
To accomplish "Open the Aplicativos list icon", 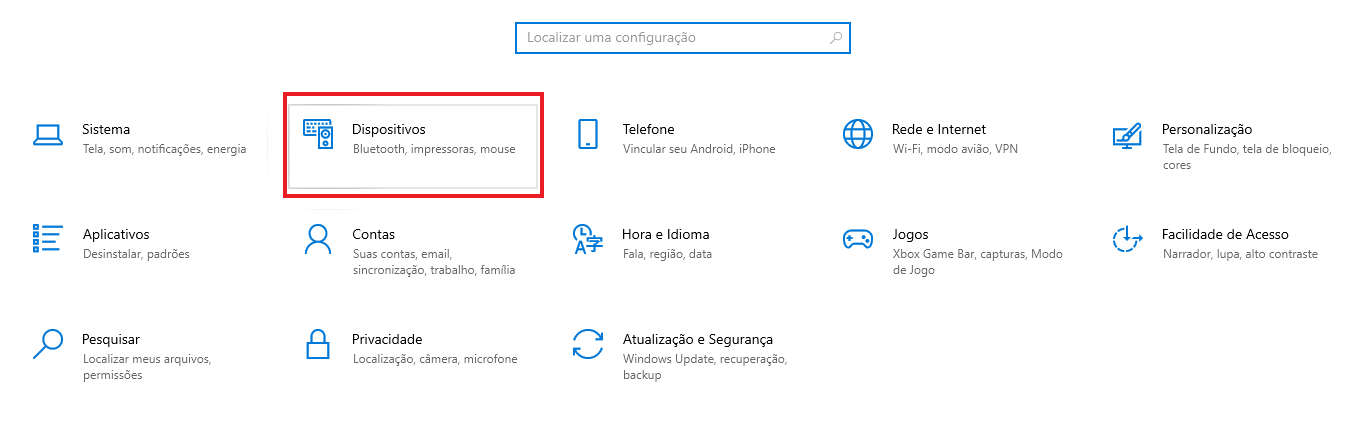I will tap(47, 239).
